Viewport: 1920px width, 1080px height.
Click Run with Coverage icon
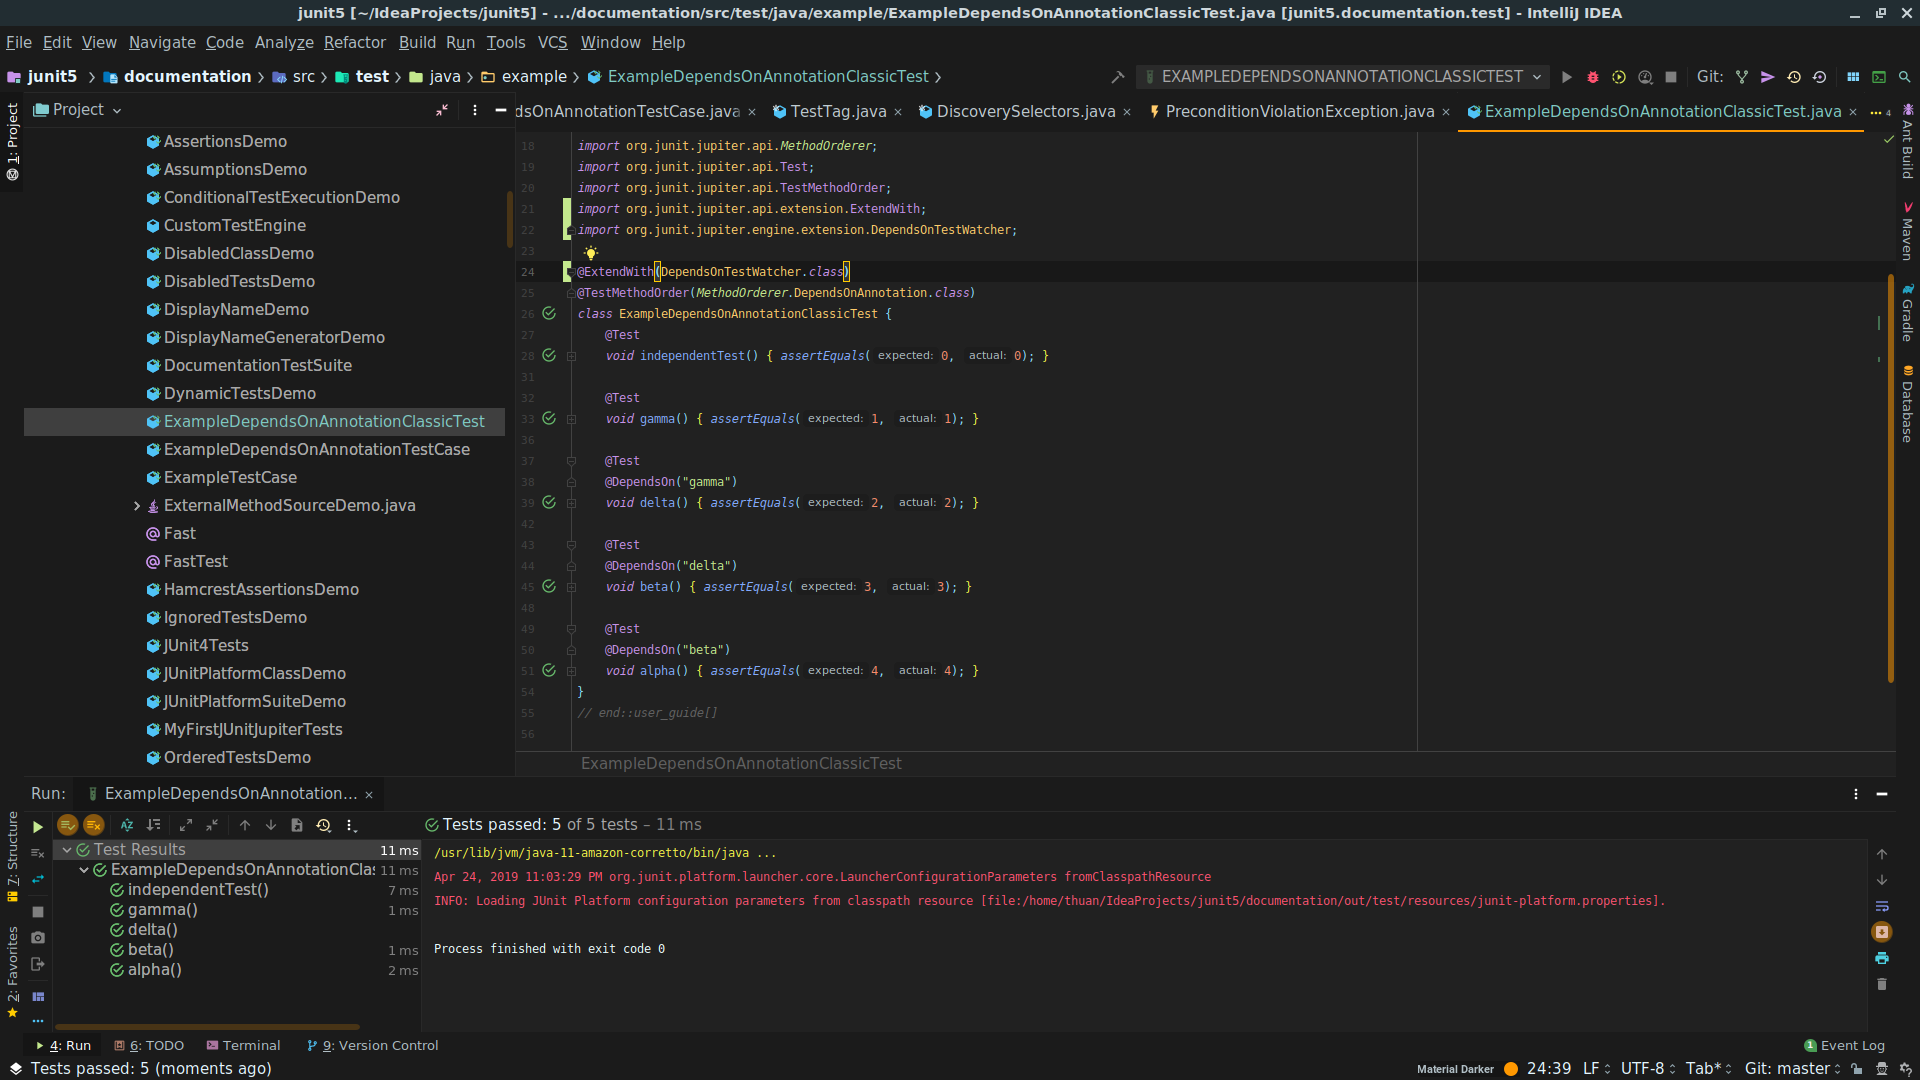(1619, 77)
